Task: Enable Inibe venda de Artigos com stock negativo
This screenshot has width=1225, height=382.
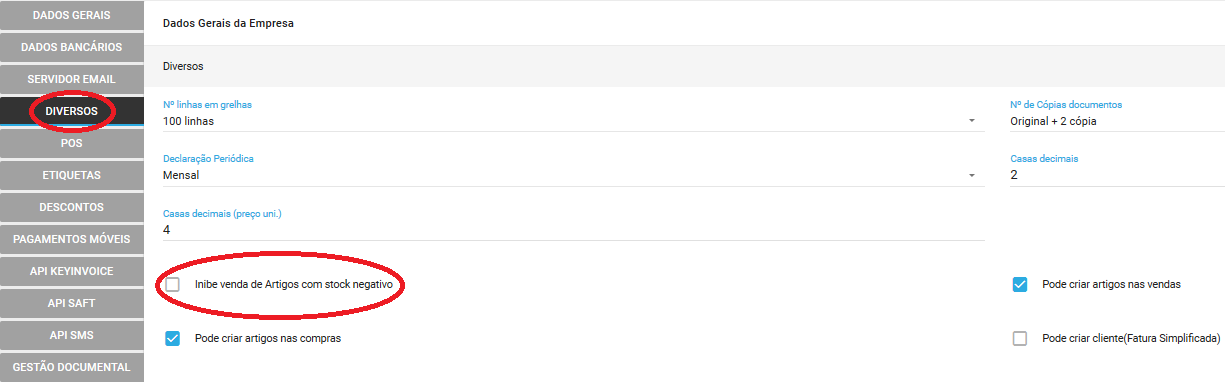Action: coord(173,285)
